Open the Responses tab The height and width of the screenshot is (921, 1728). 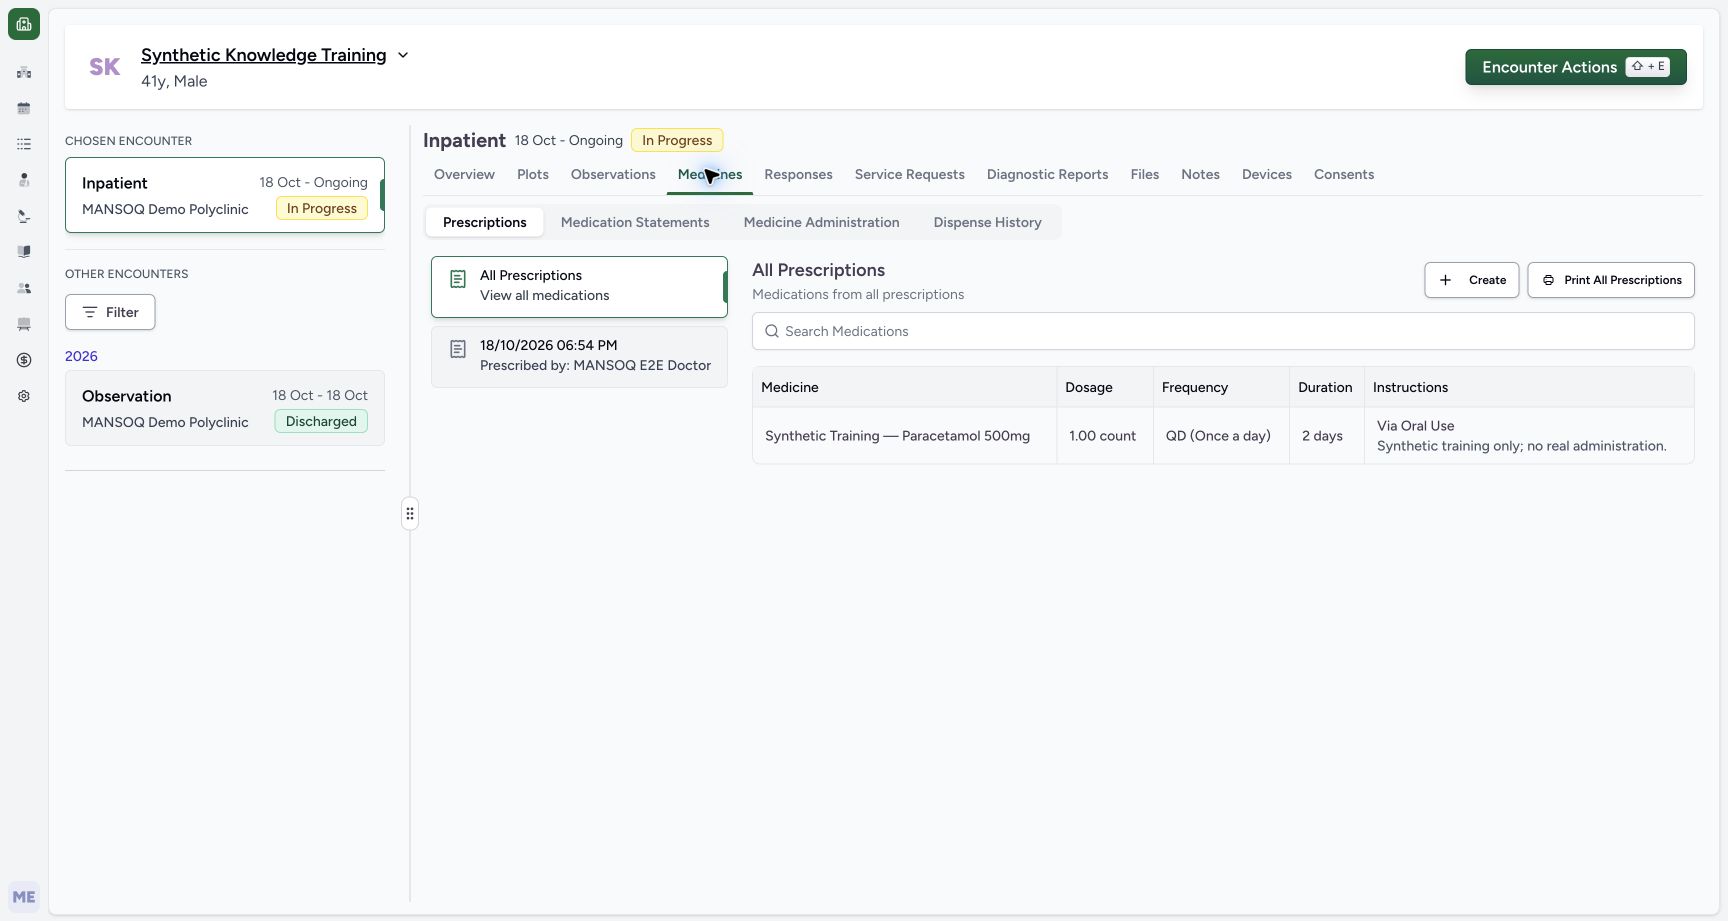point(798,174)
